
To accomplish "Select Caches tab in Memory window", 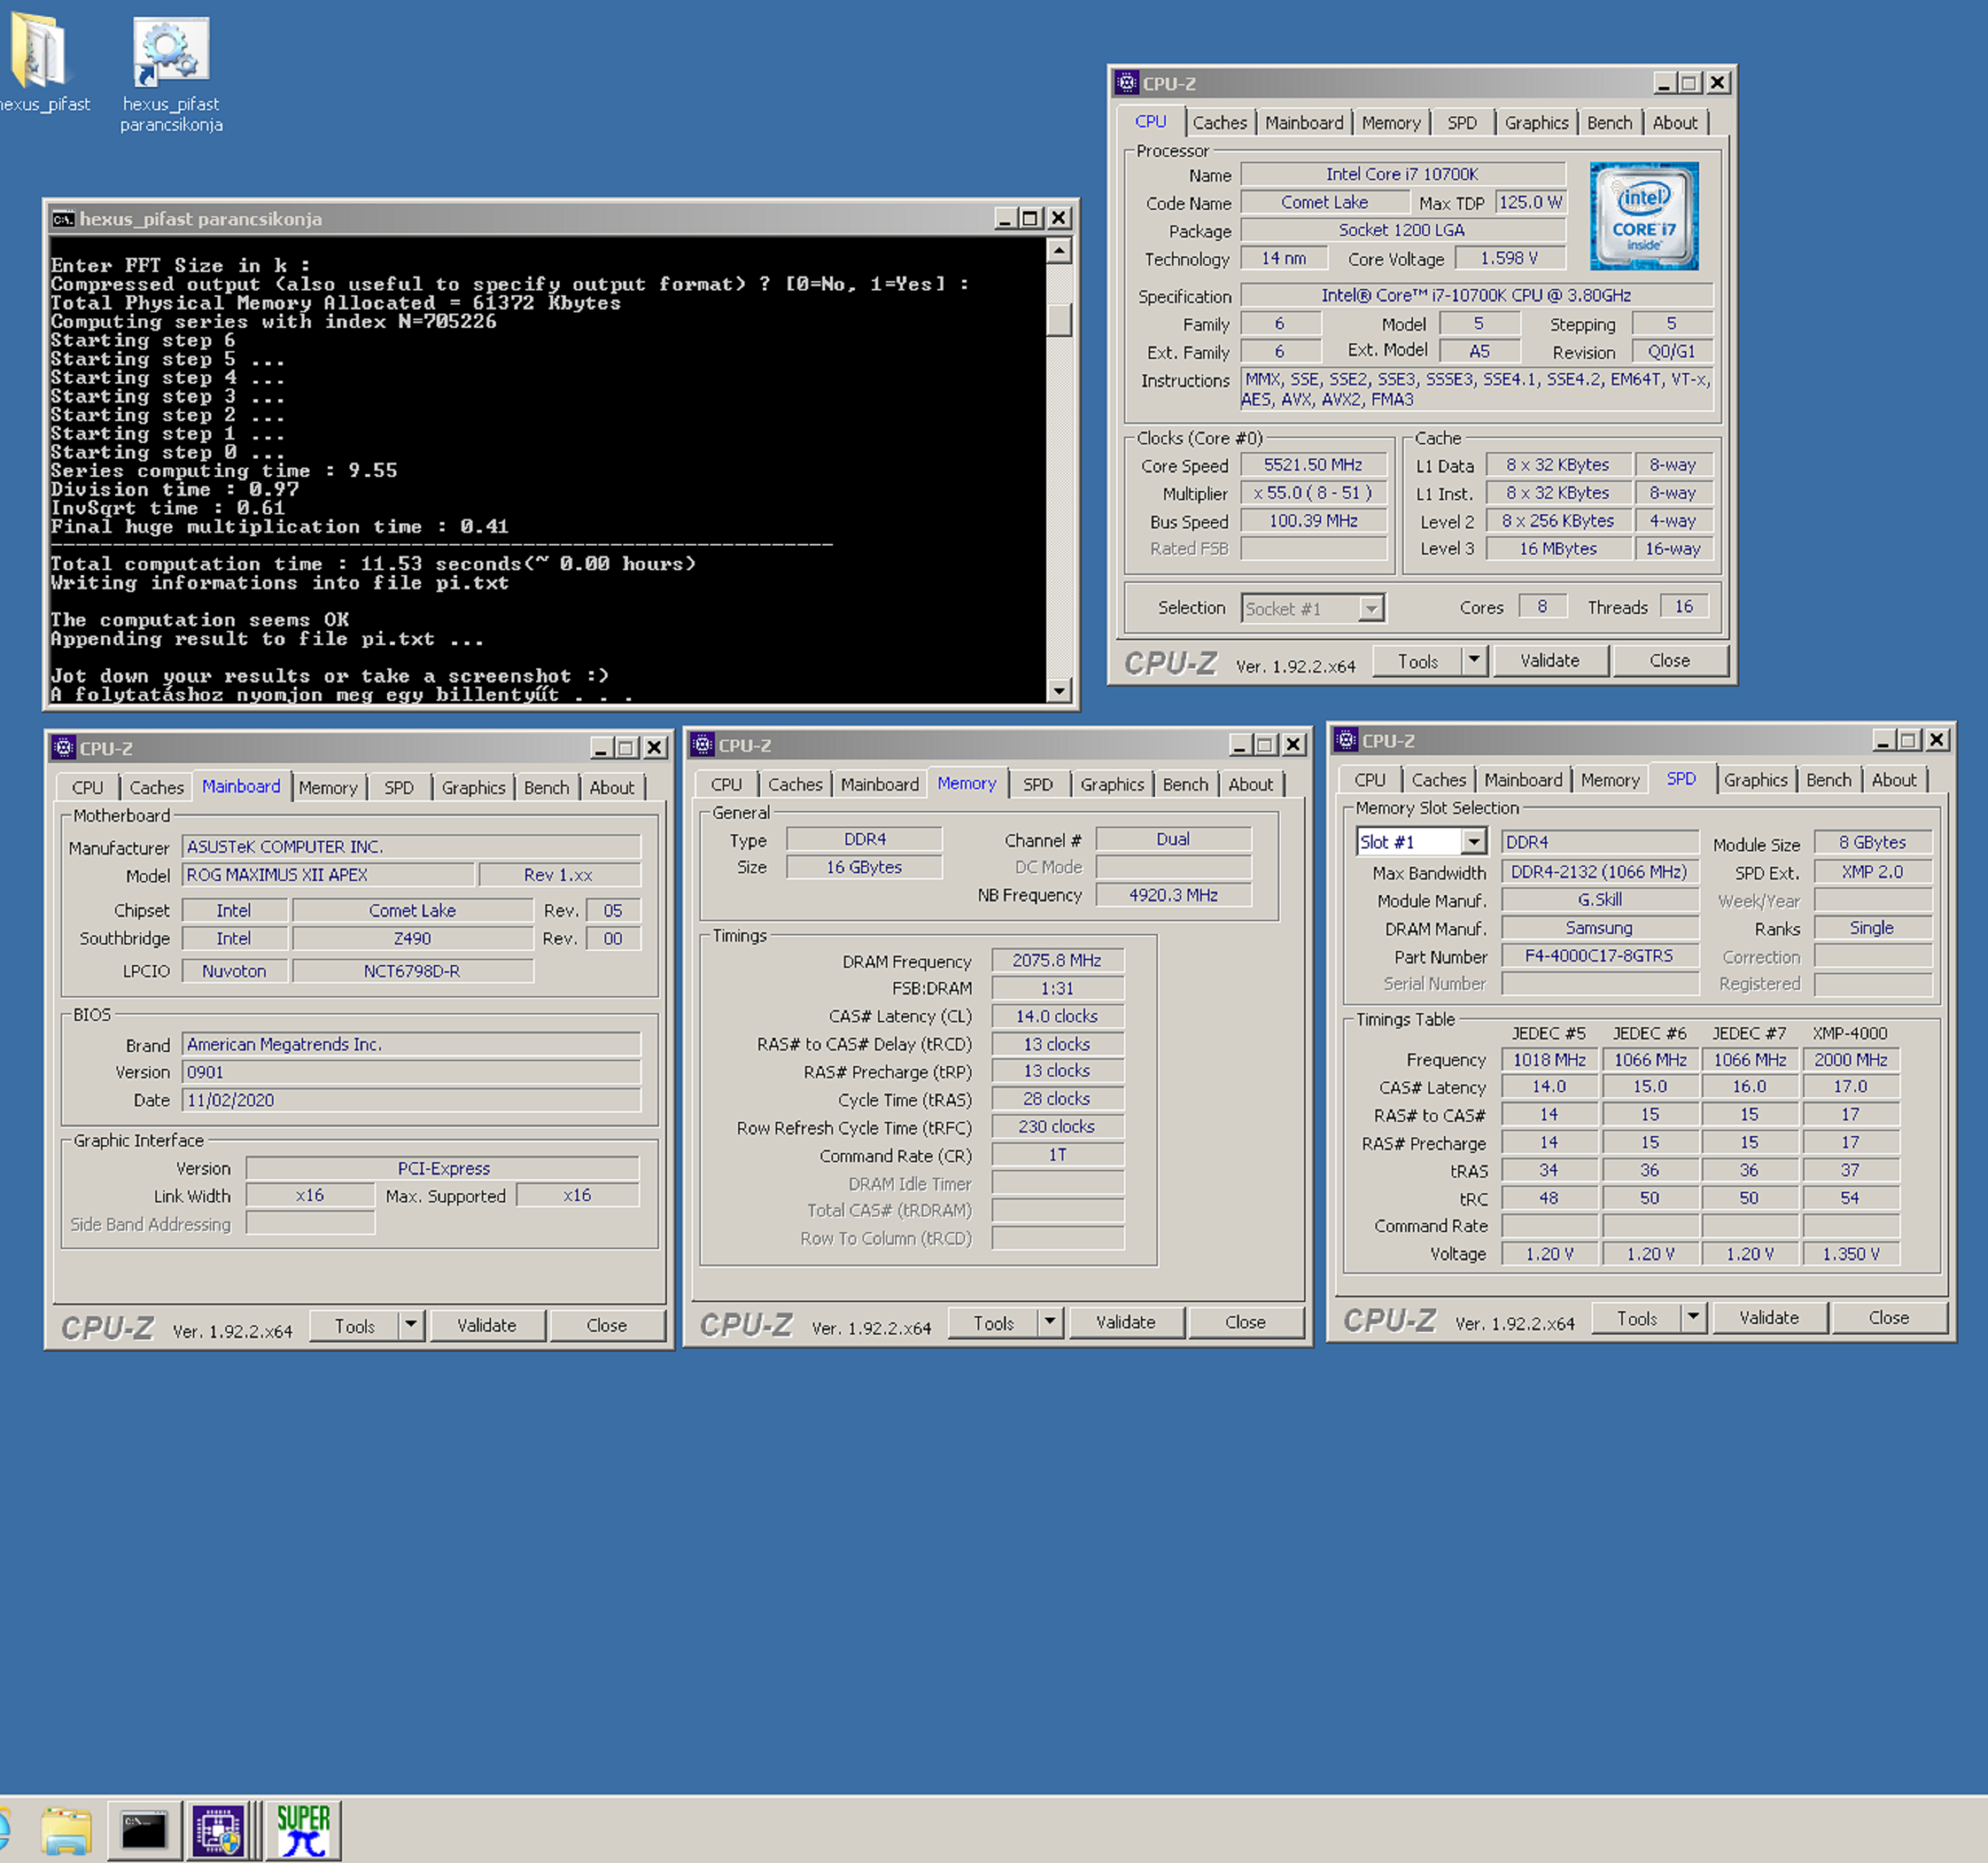I will tap(795, 785).
